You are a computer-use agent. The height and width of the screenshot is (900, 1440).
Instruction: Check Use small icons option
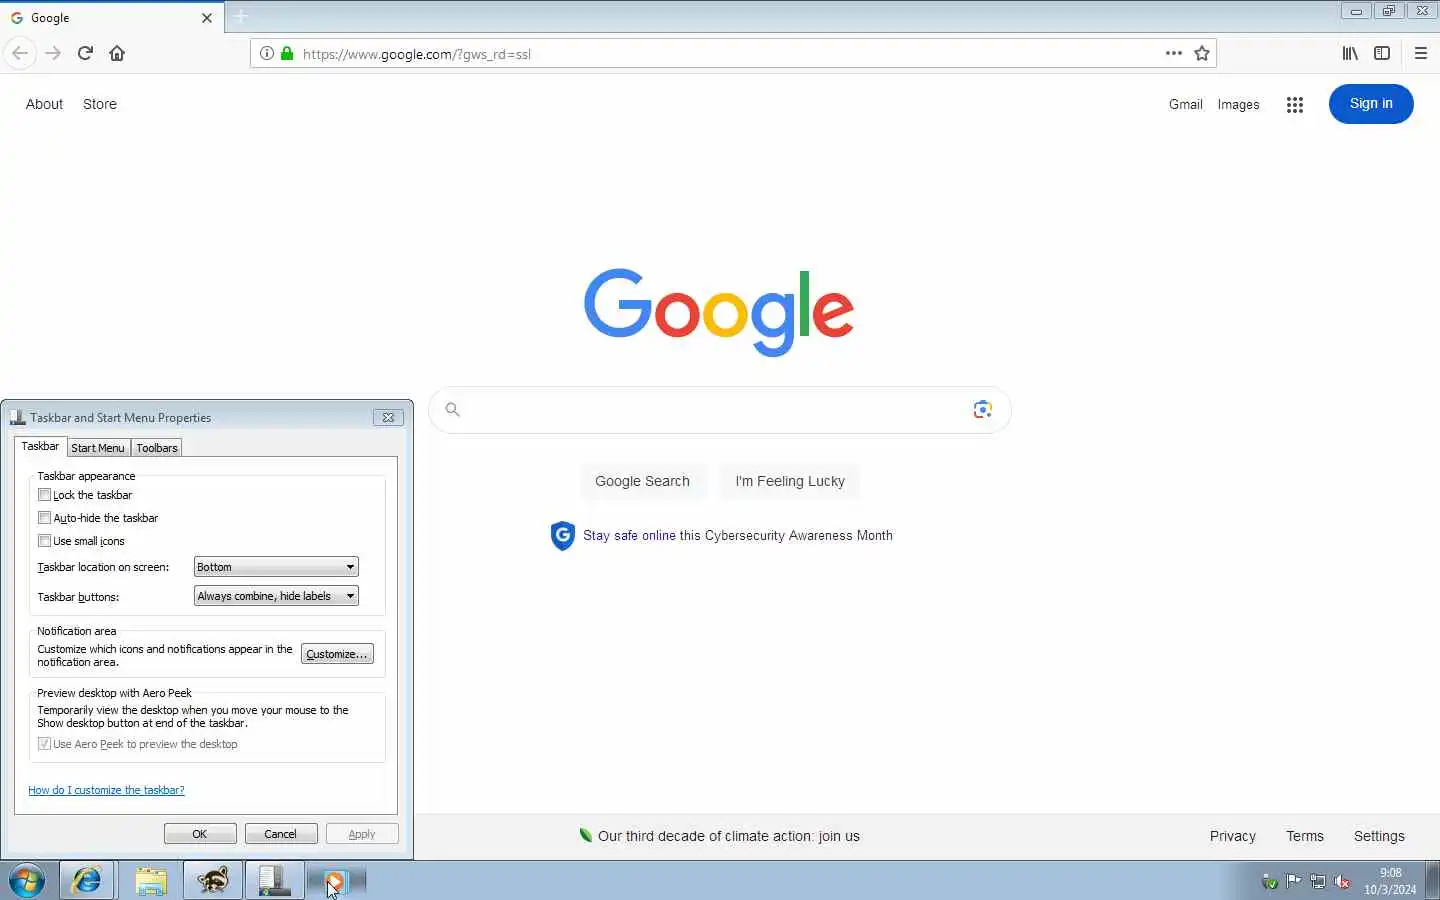pos(44,540)
